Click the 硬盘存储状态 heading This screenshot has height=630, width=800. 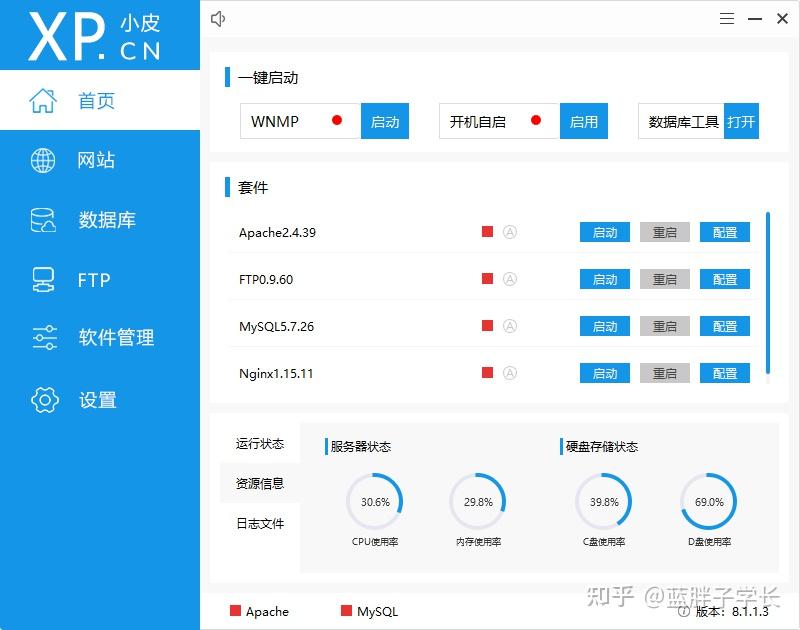pyautogui.click(x=602, y=446)
